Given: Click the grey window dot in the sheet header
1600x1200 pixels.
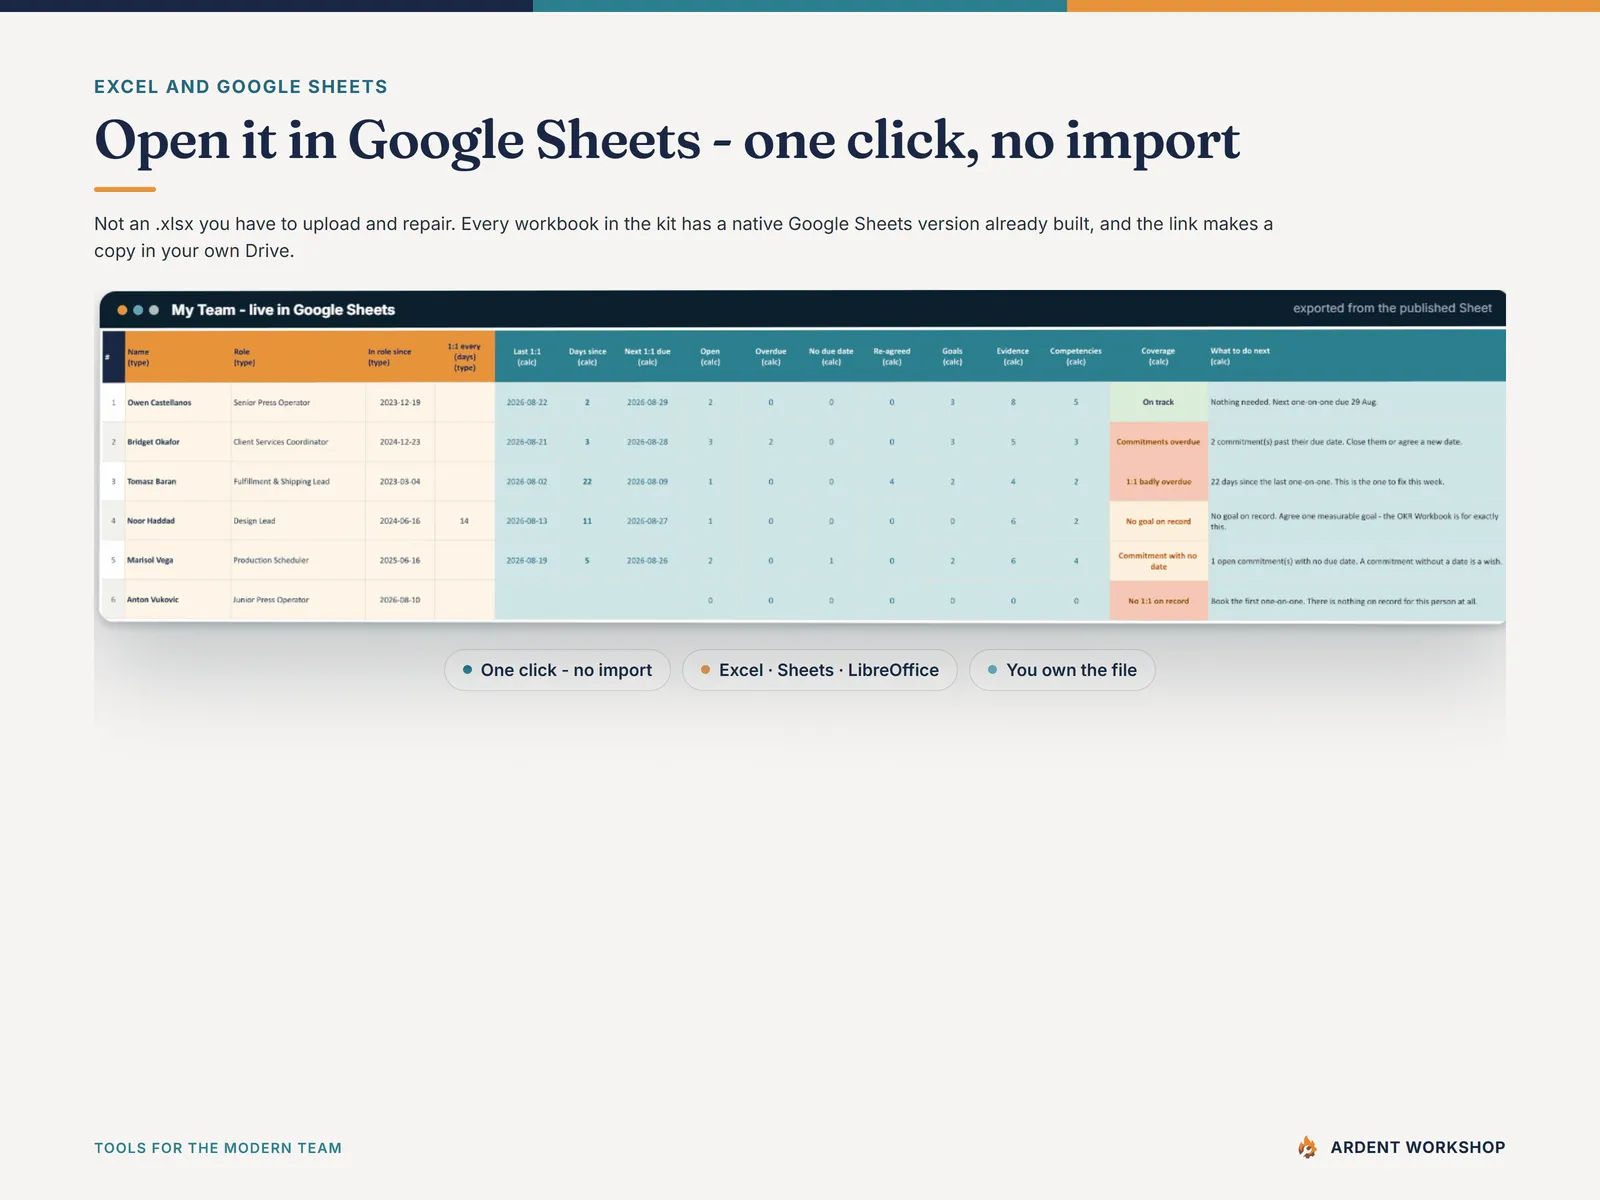Looking at the screenshot, I should point(154,310).
